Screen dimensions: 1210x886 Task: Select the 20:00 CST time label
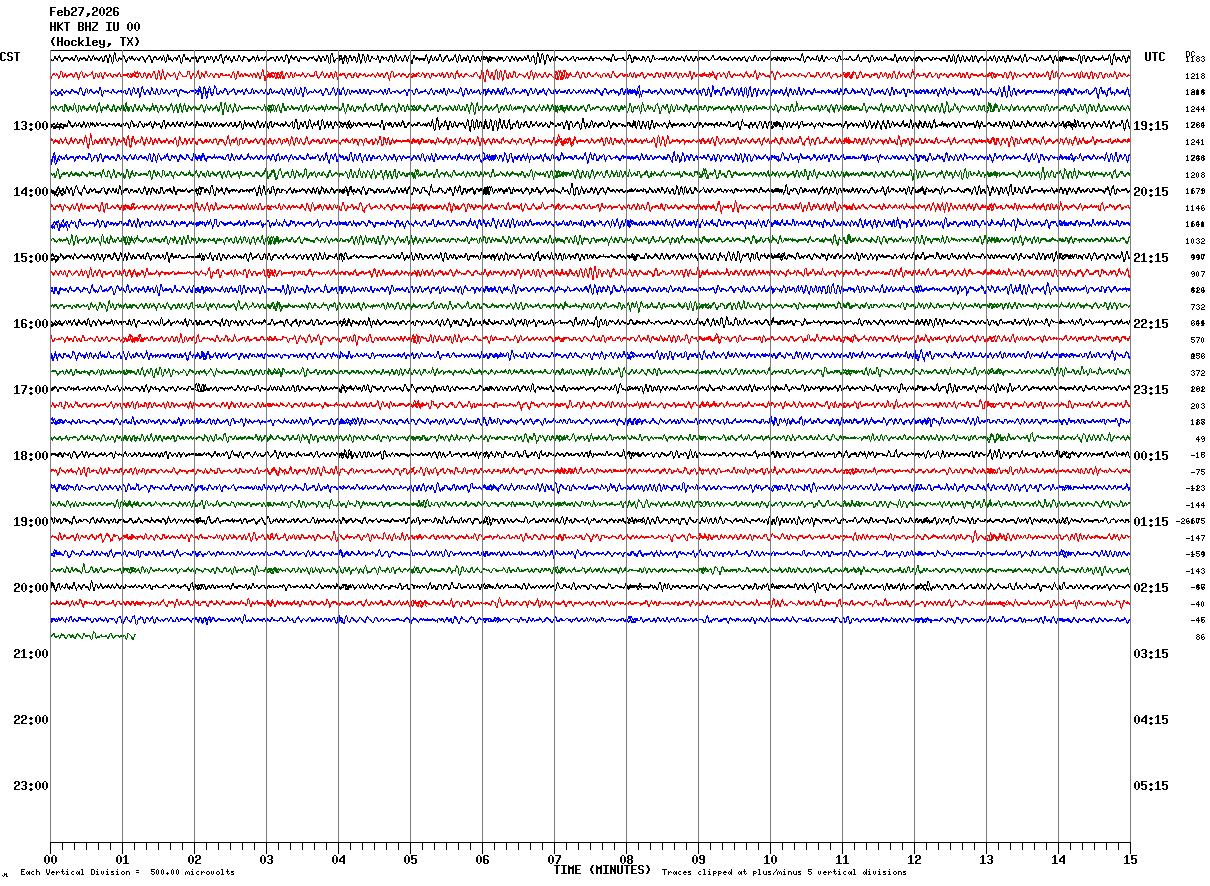[x=31, y=588]
